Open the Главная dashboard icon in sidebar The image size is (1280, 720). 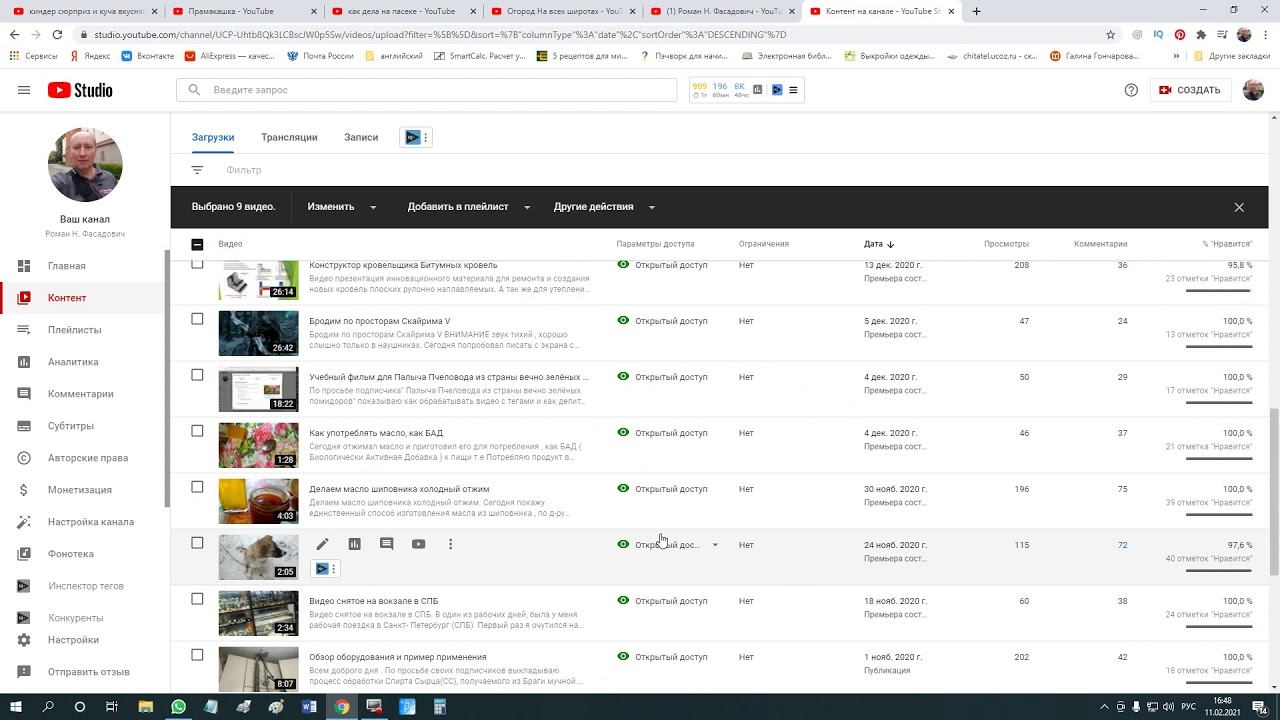(24, 266)
